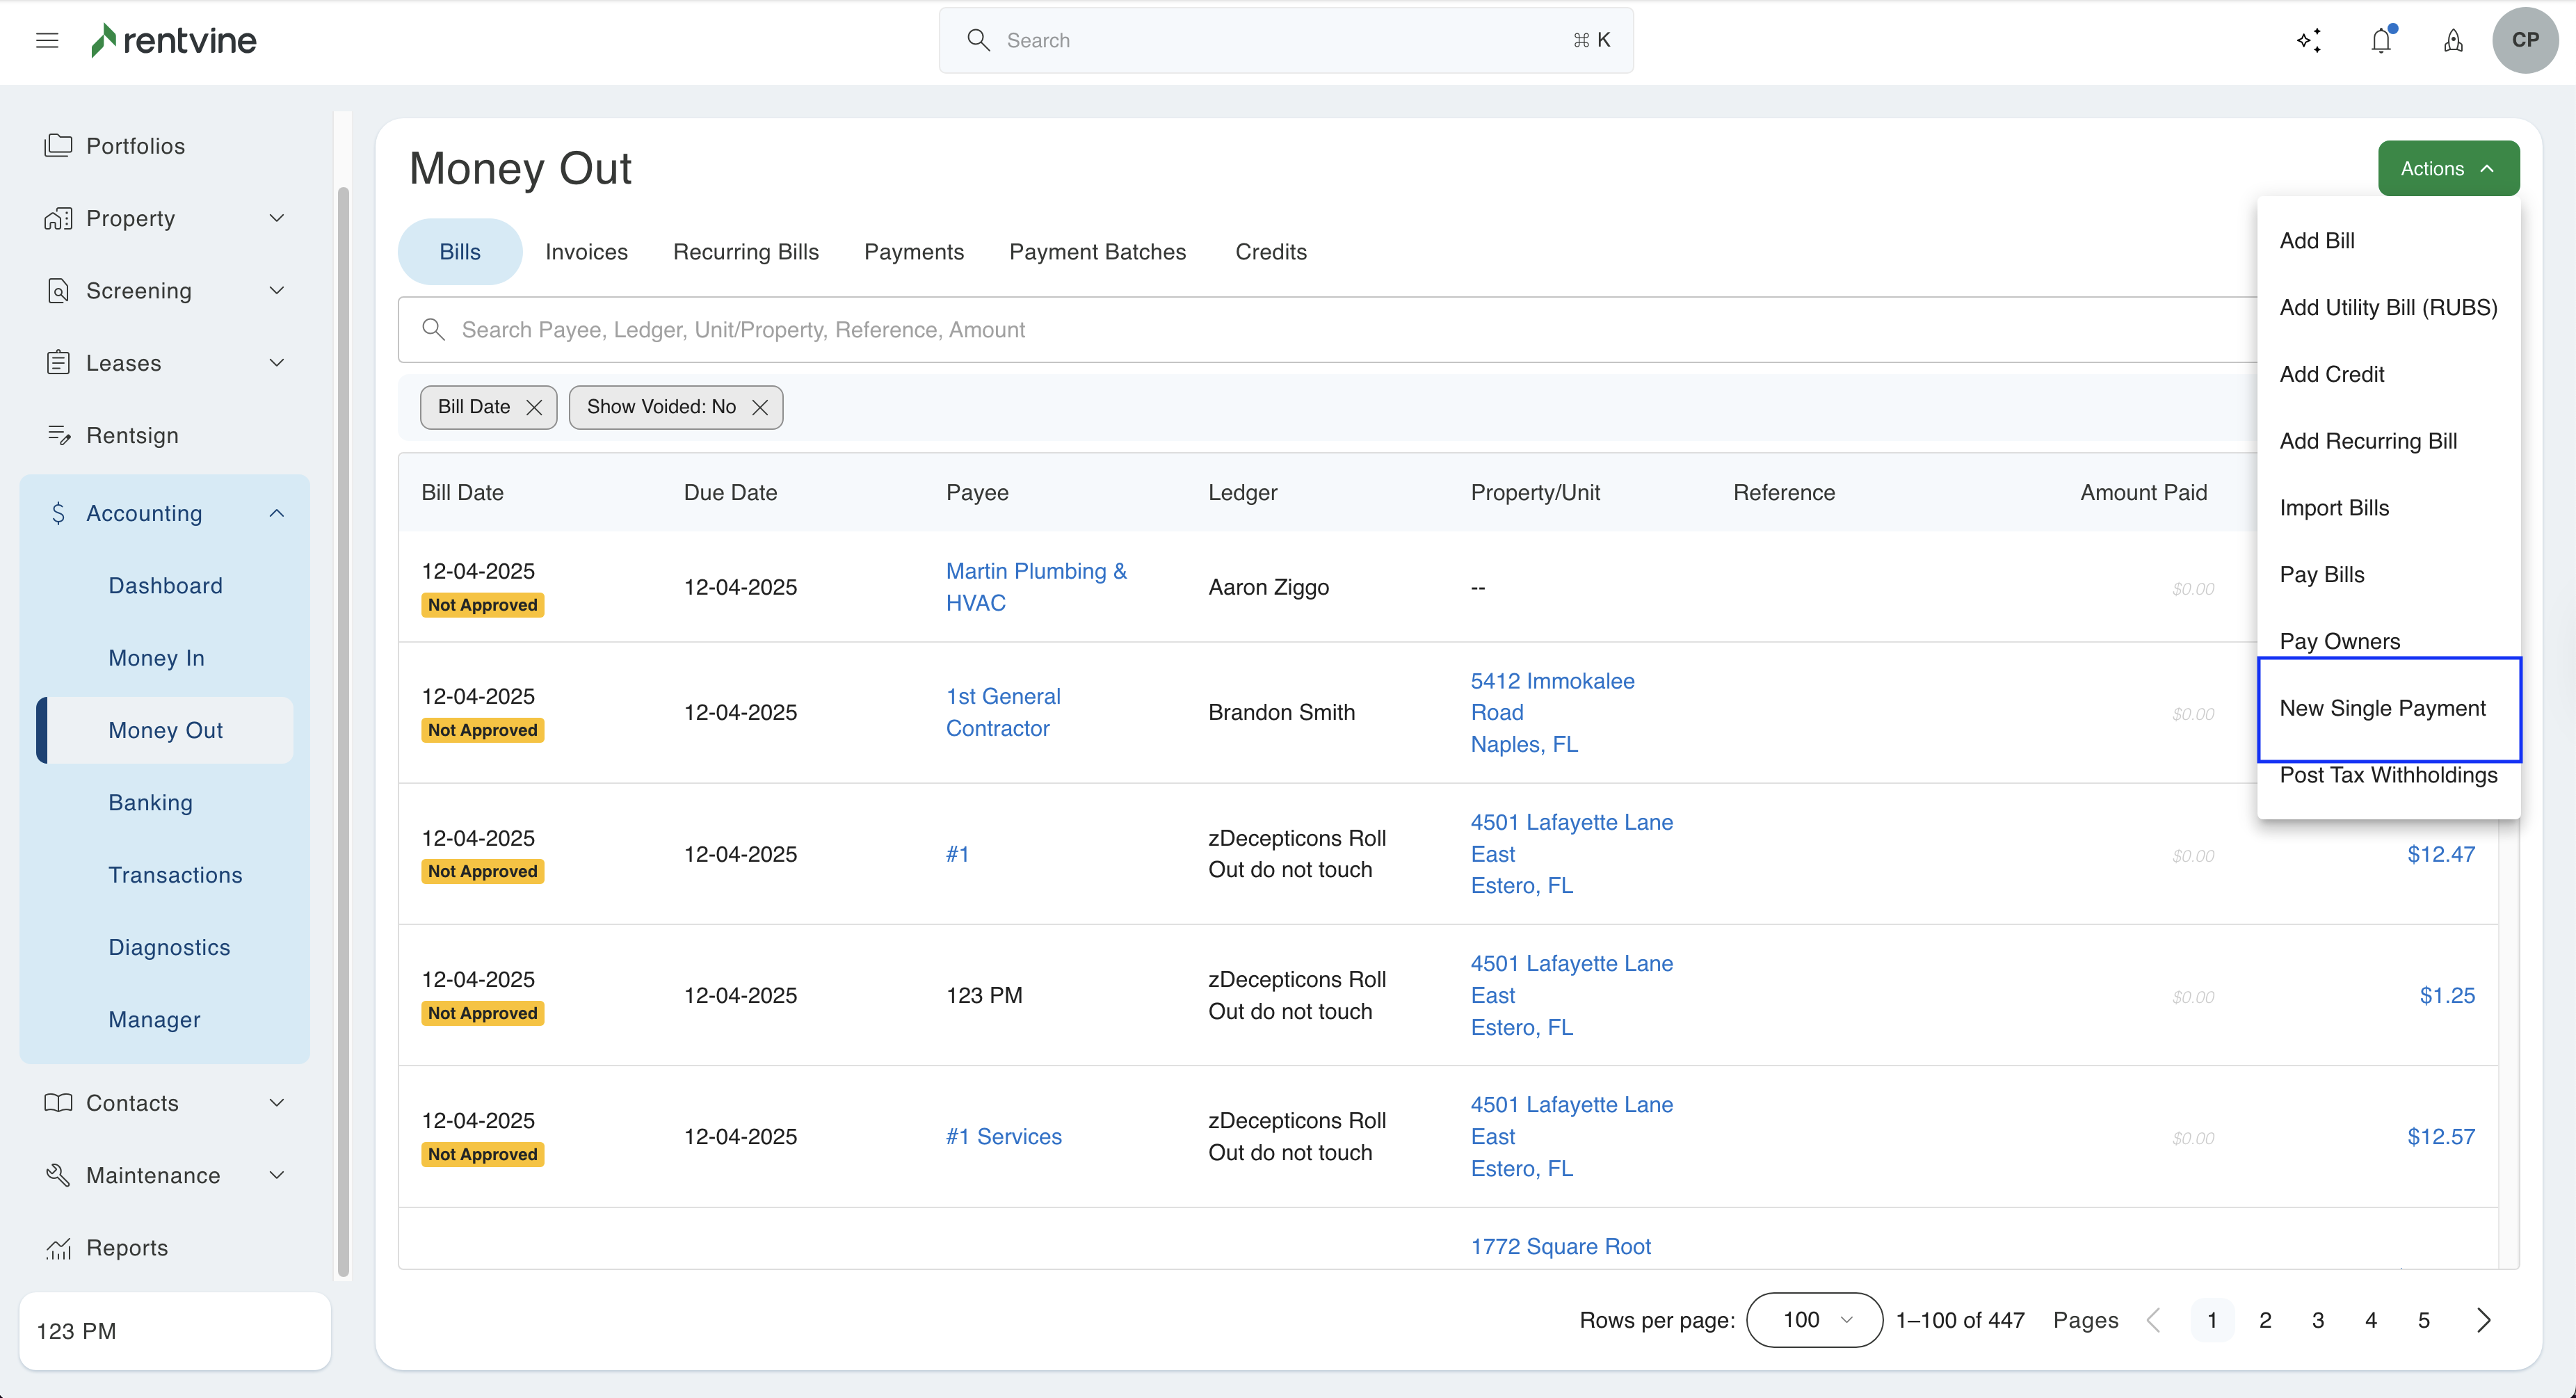Open the notifications bell
This screenshot has width=2576, height=1398.
(x=2381, y=40)
